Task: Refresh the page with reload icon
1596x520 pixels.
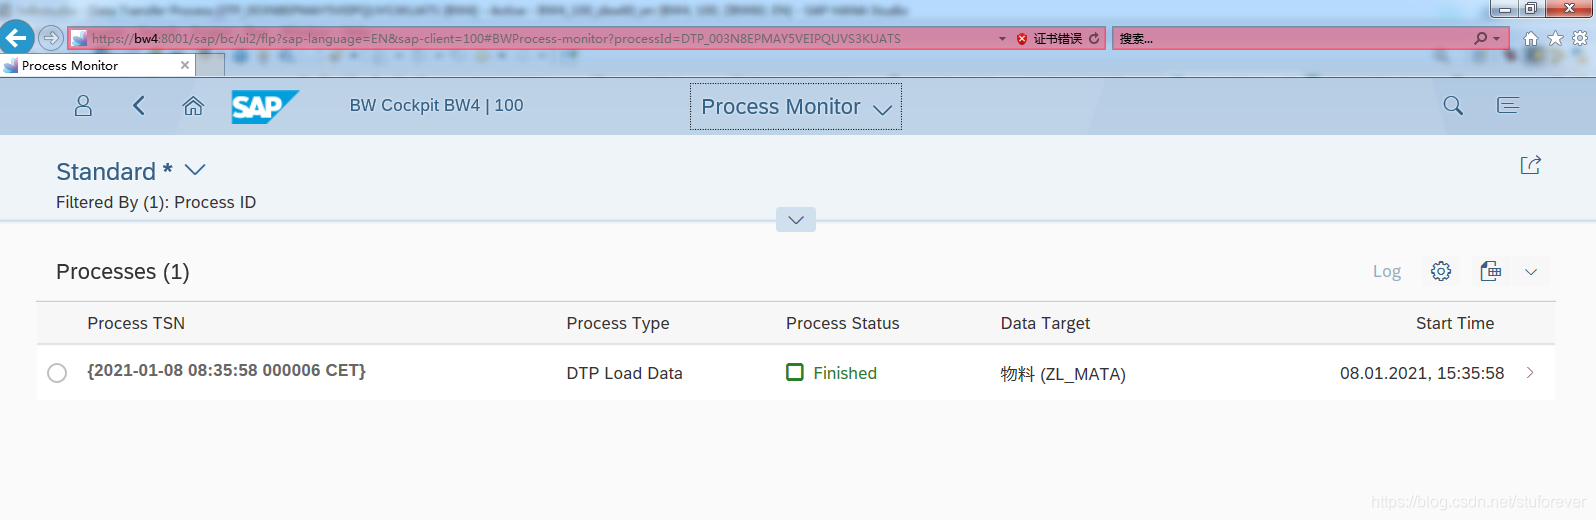Action: click(1094, 38)
